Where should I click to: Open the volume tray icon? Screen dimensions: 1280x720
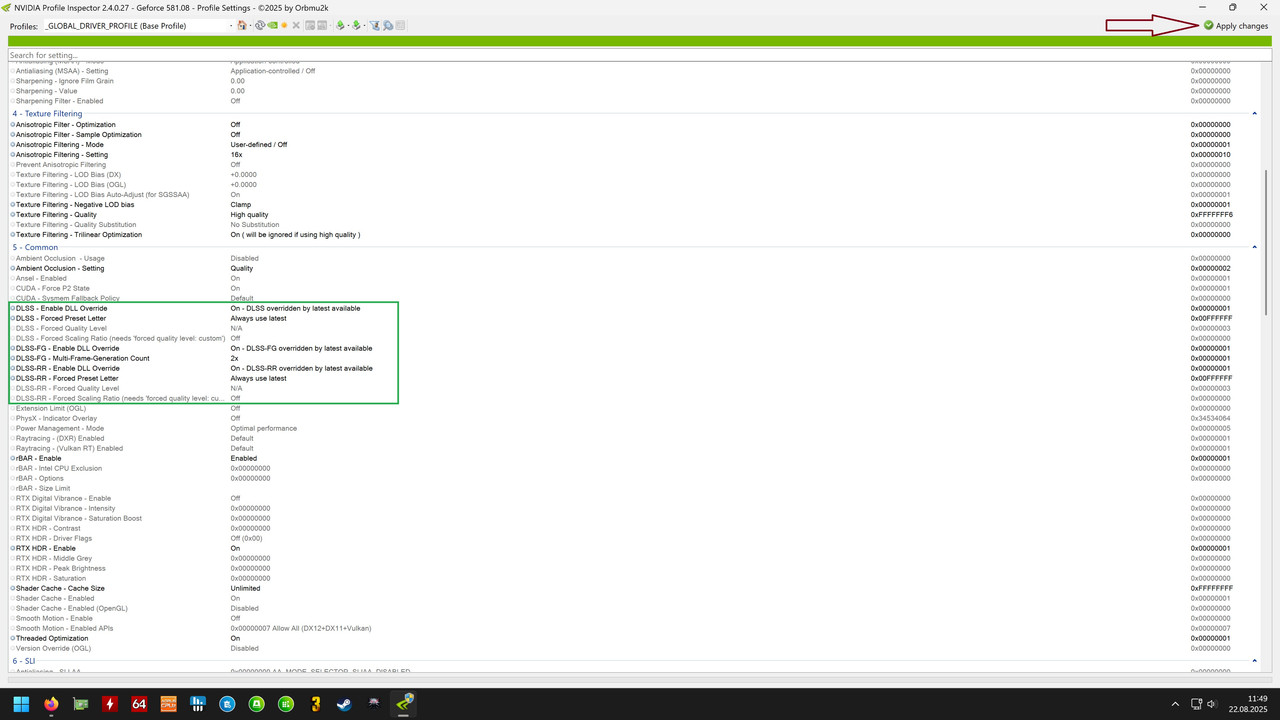[x=1211, y=704]
